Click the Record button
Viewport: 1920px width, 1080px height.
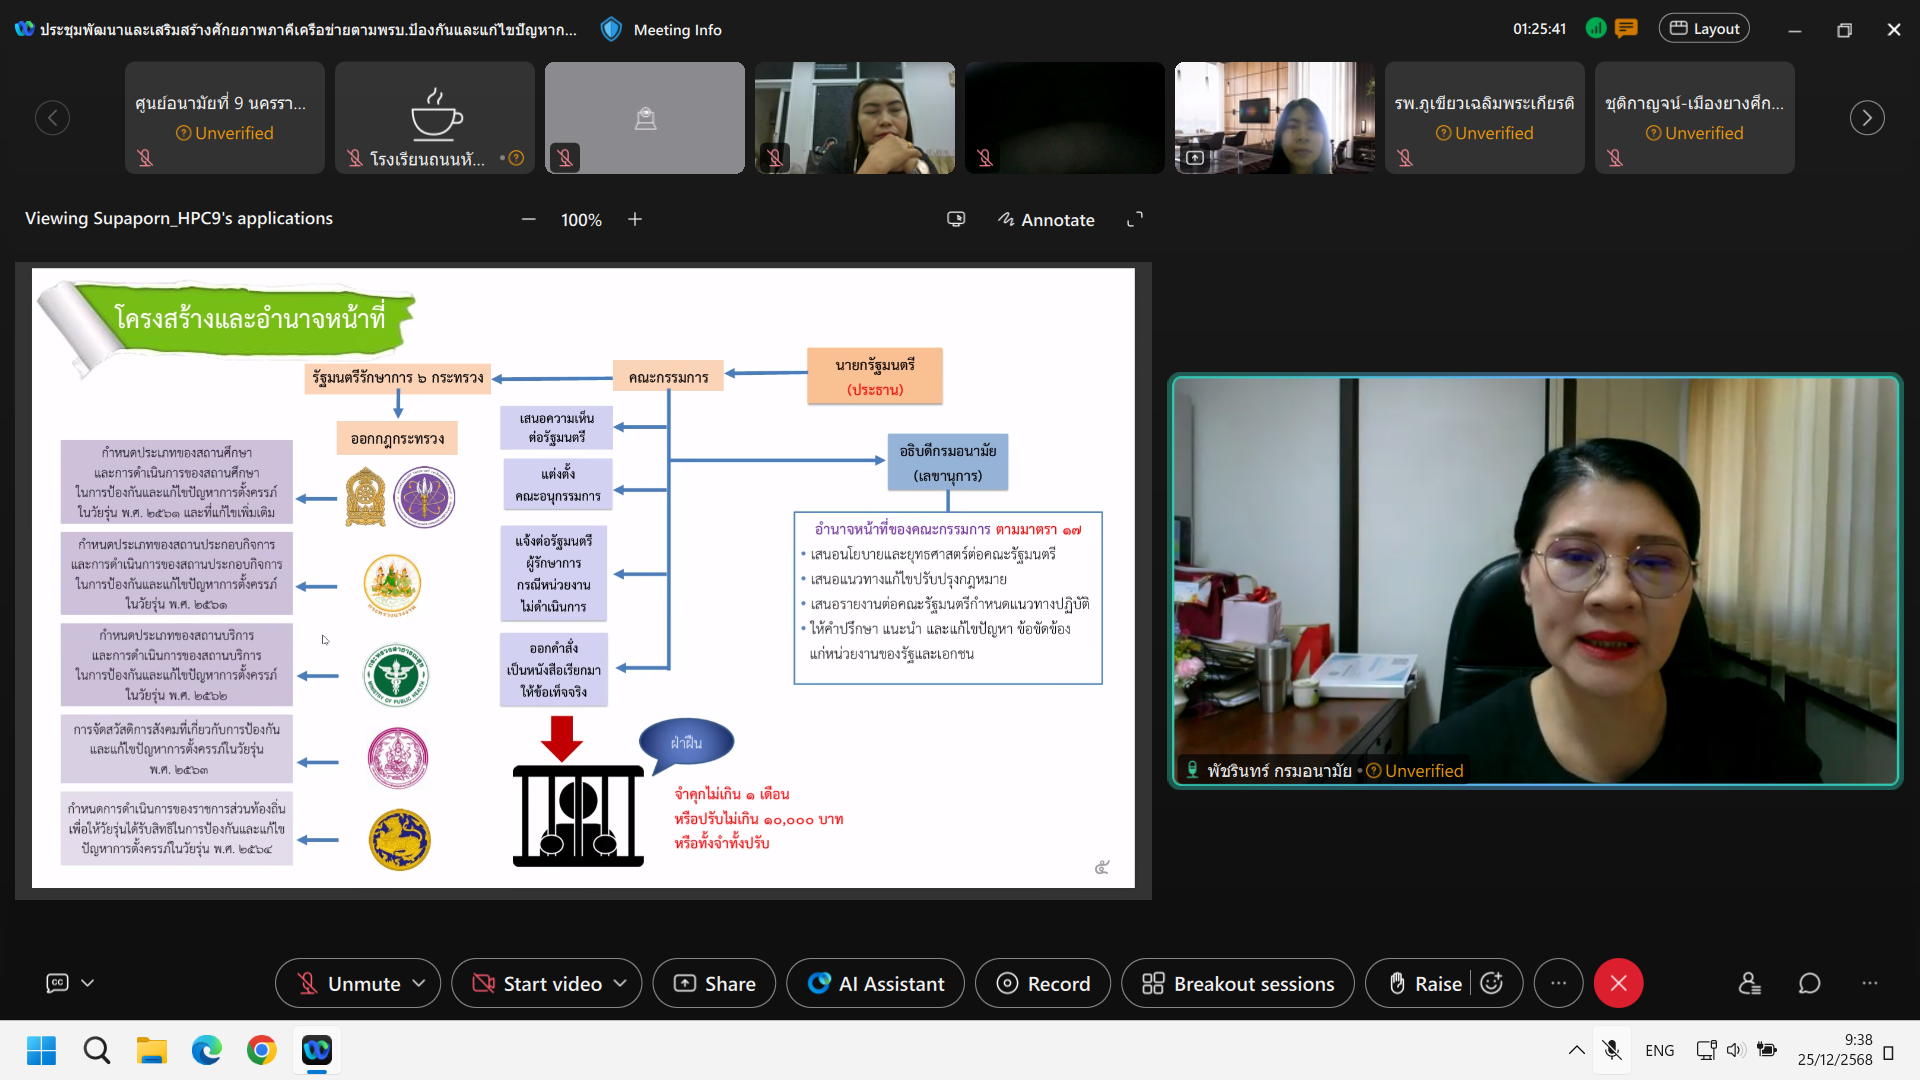[x=1043, y=983]
